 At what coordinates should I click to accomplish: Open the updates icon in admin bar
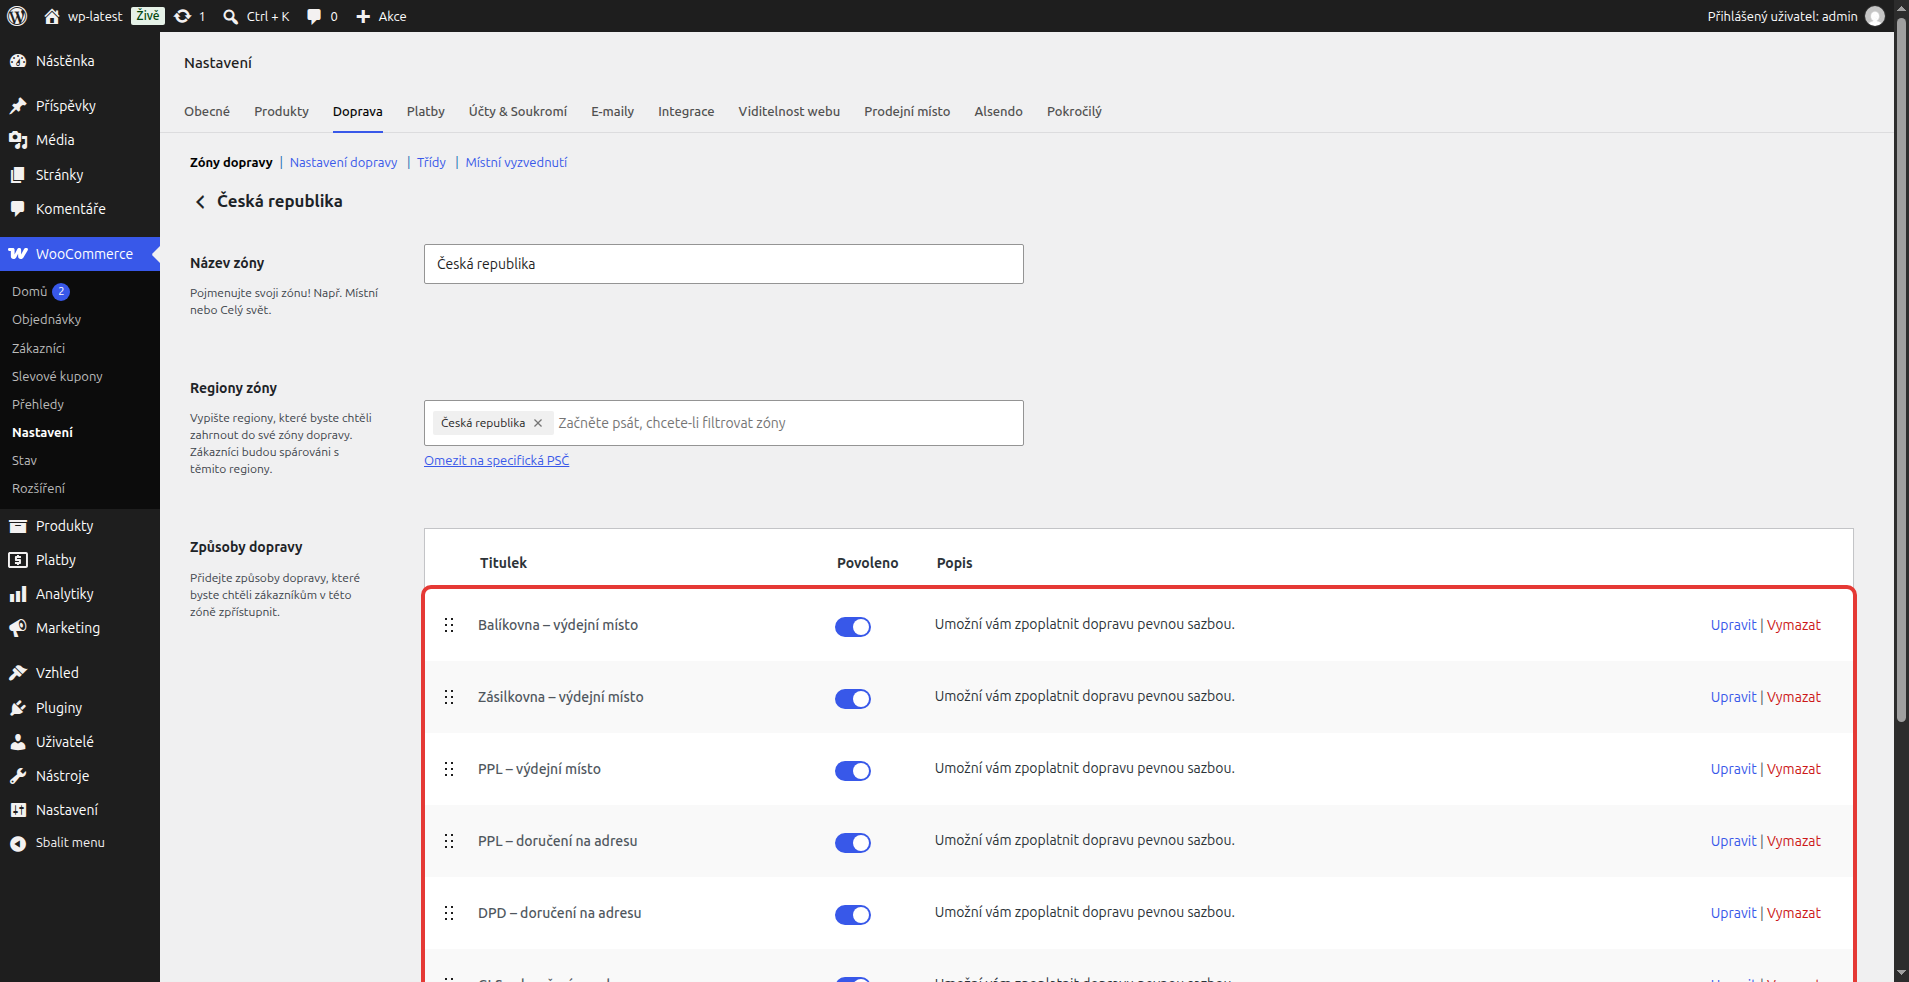189,16
